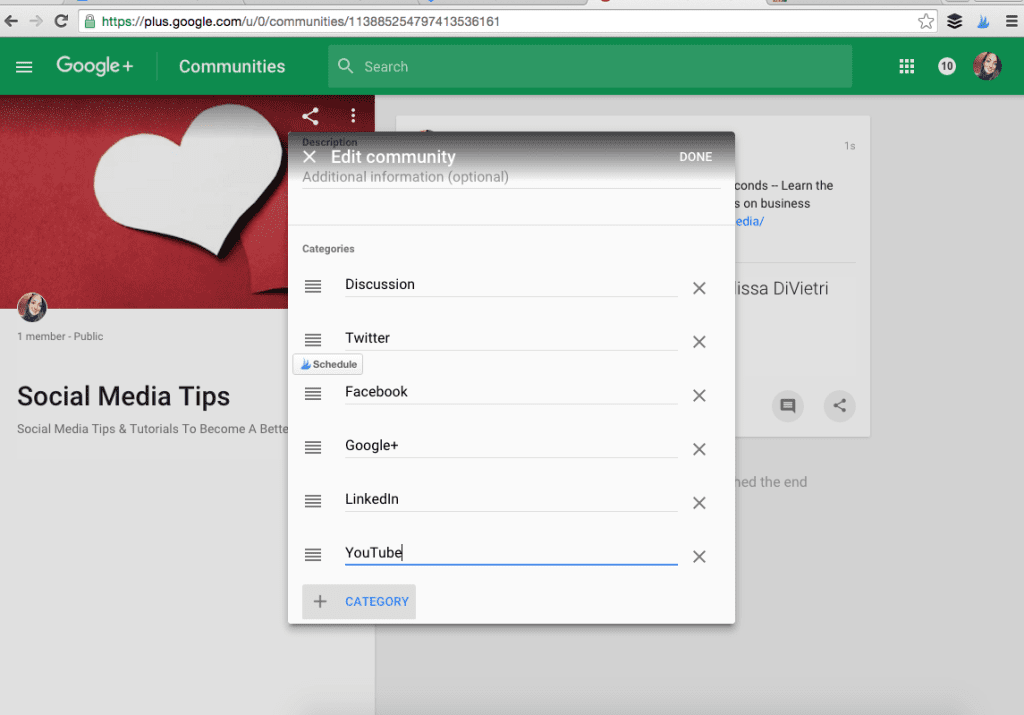Remove the YouTube category
This screenshot has width=1024, height=715.
point(699,557)
